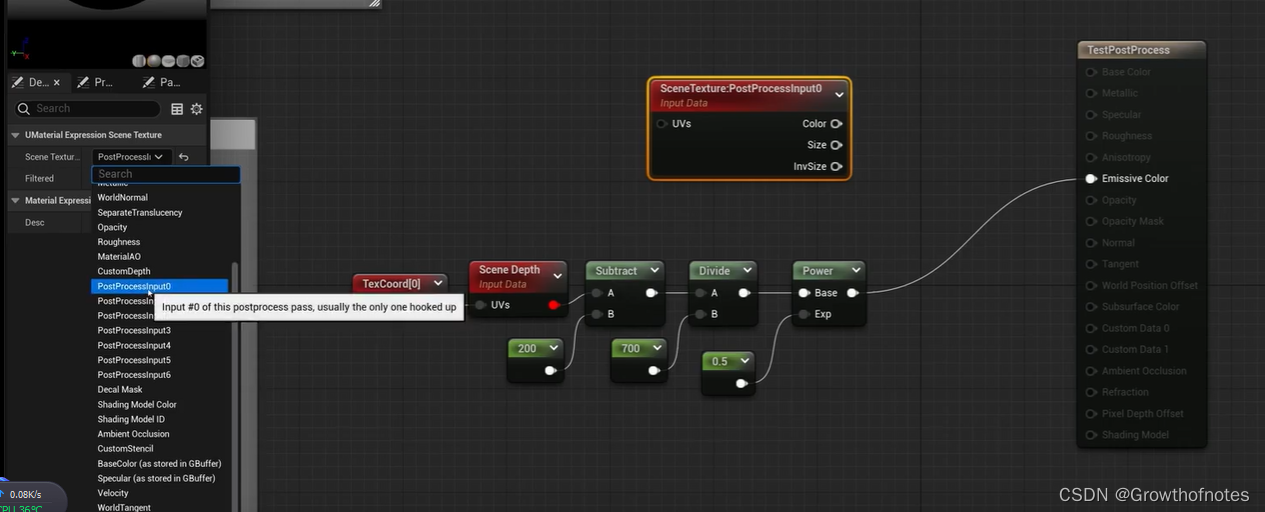Click the Details panel search field
Viewport: 1265px width, 512px height.
pos(87,109)
